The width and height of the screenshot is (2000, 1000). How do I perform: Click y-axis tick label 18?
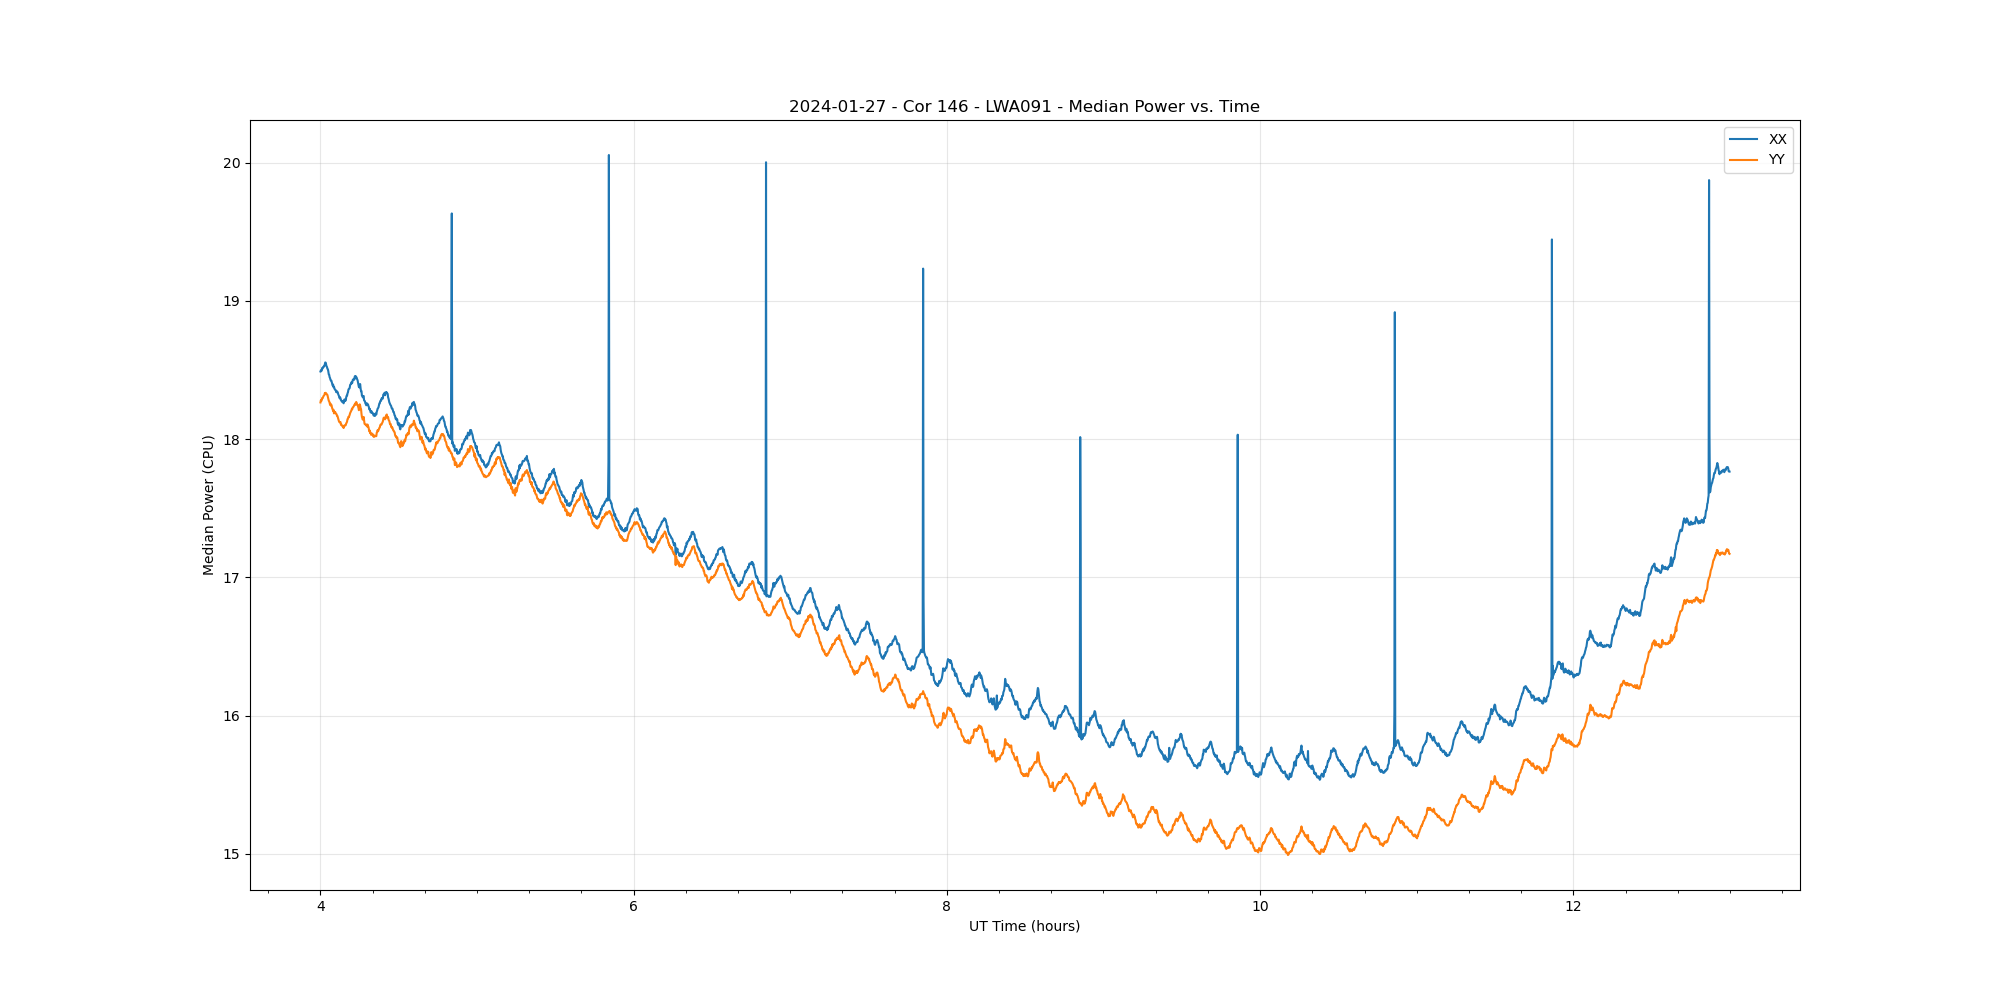tap(232, 440)
